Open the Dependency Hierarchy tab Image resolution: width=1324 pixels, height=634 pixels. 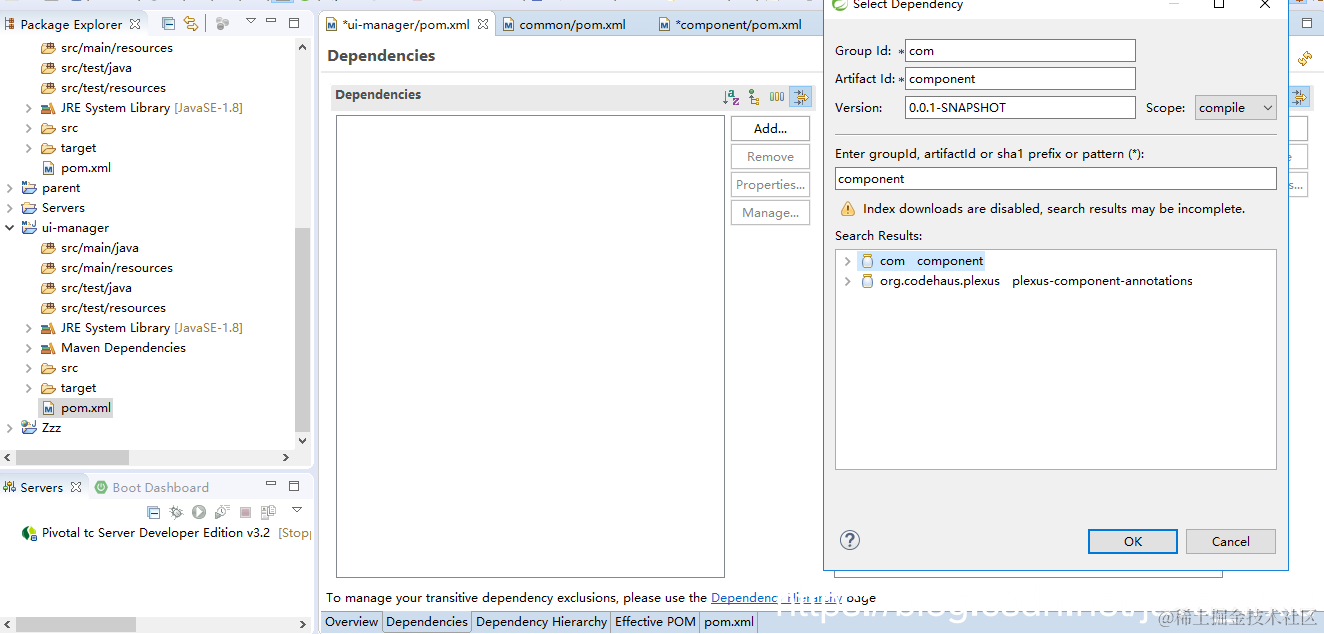click(x=541, y=621)
